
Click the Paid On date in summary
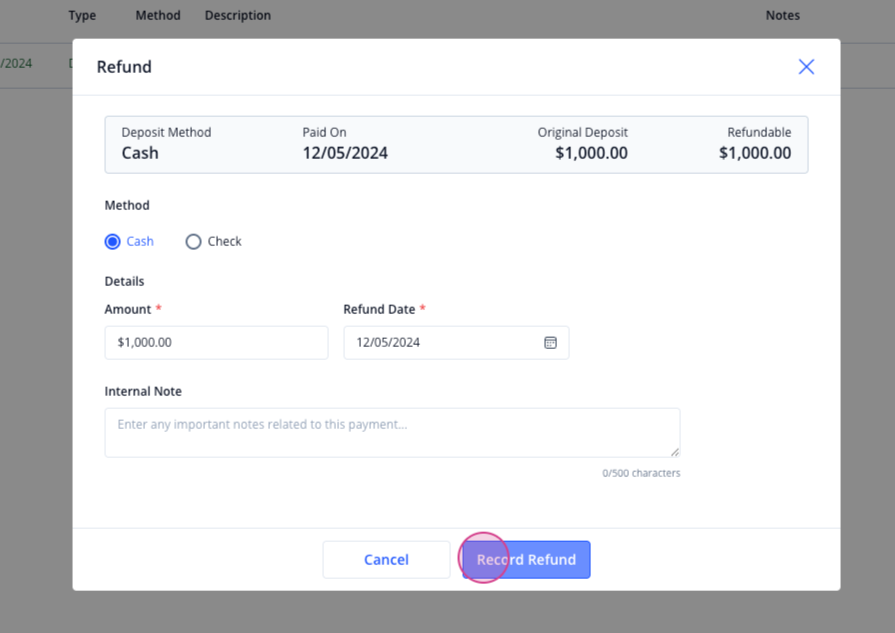tap(345, 153)
